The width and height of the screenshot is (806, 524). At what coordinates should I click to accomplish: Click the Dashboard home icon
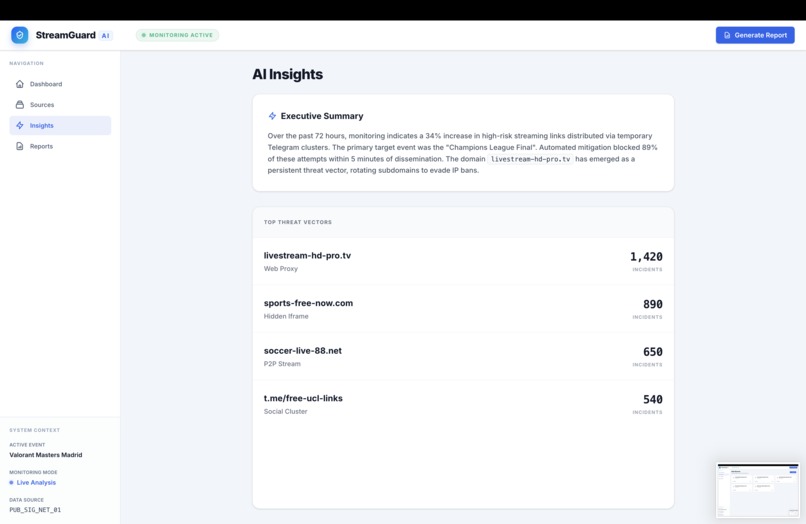[20, 84]
